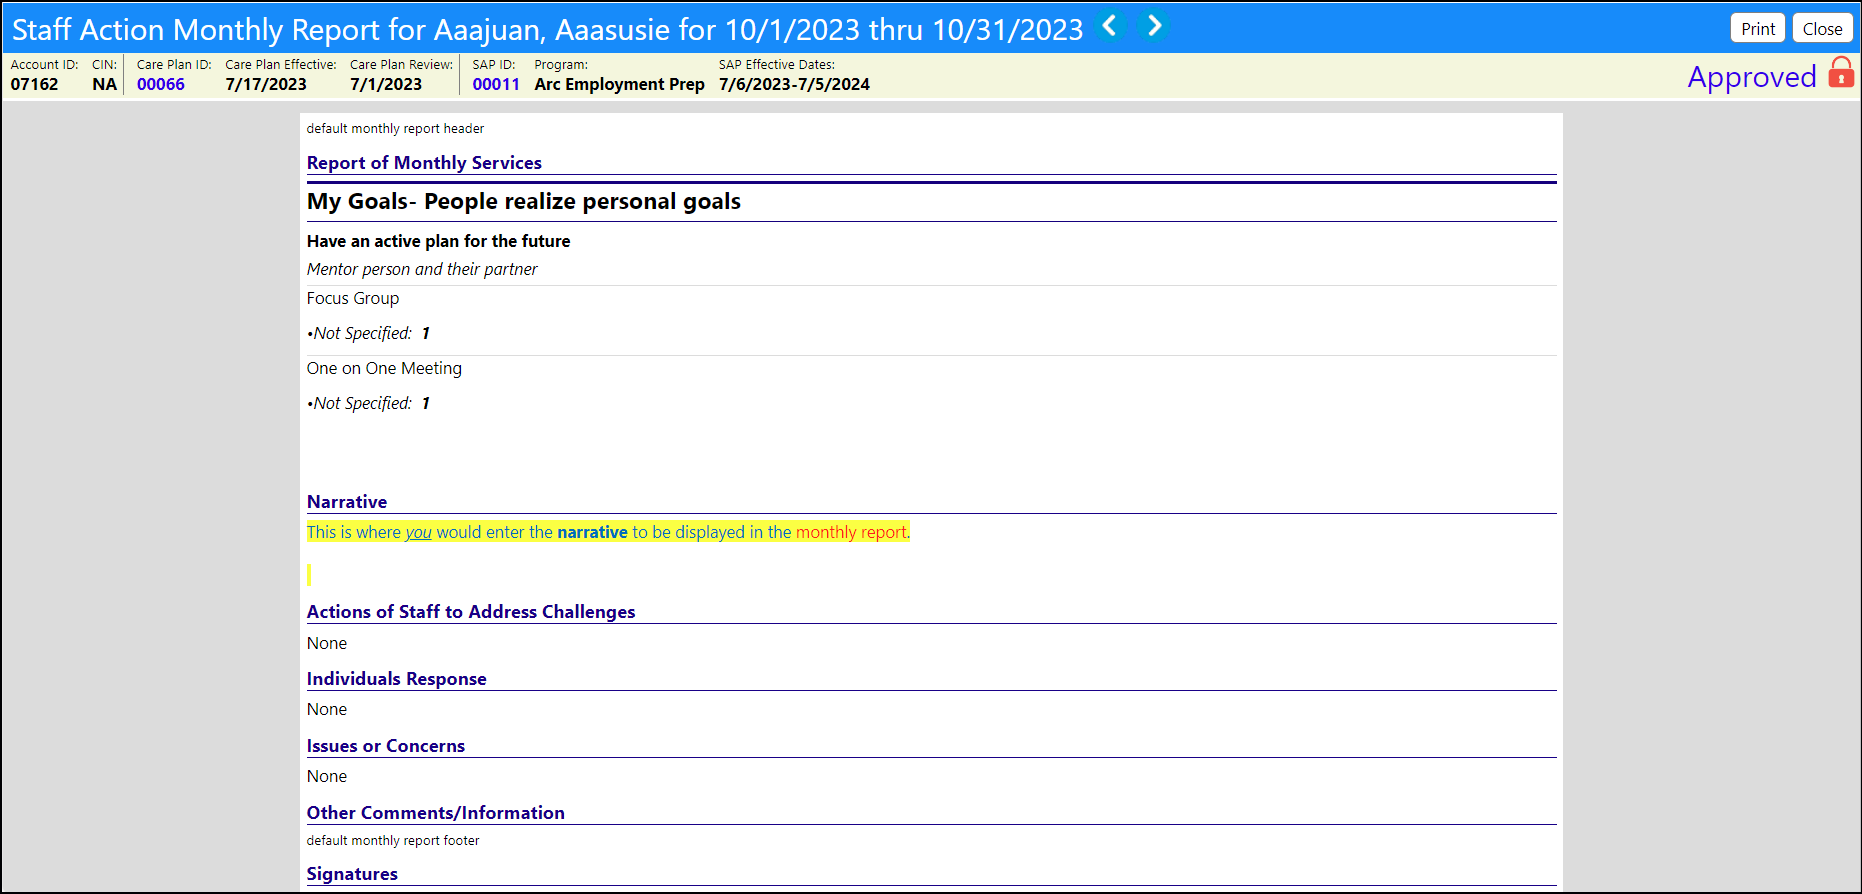The height and width of the screenshot is (894, 1862).
Task: Click None under Individuals Response
Action: (327, 710)
